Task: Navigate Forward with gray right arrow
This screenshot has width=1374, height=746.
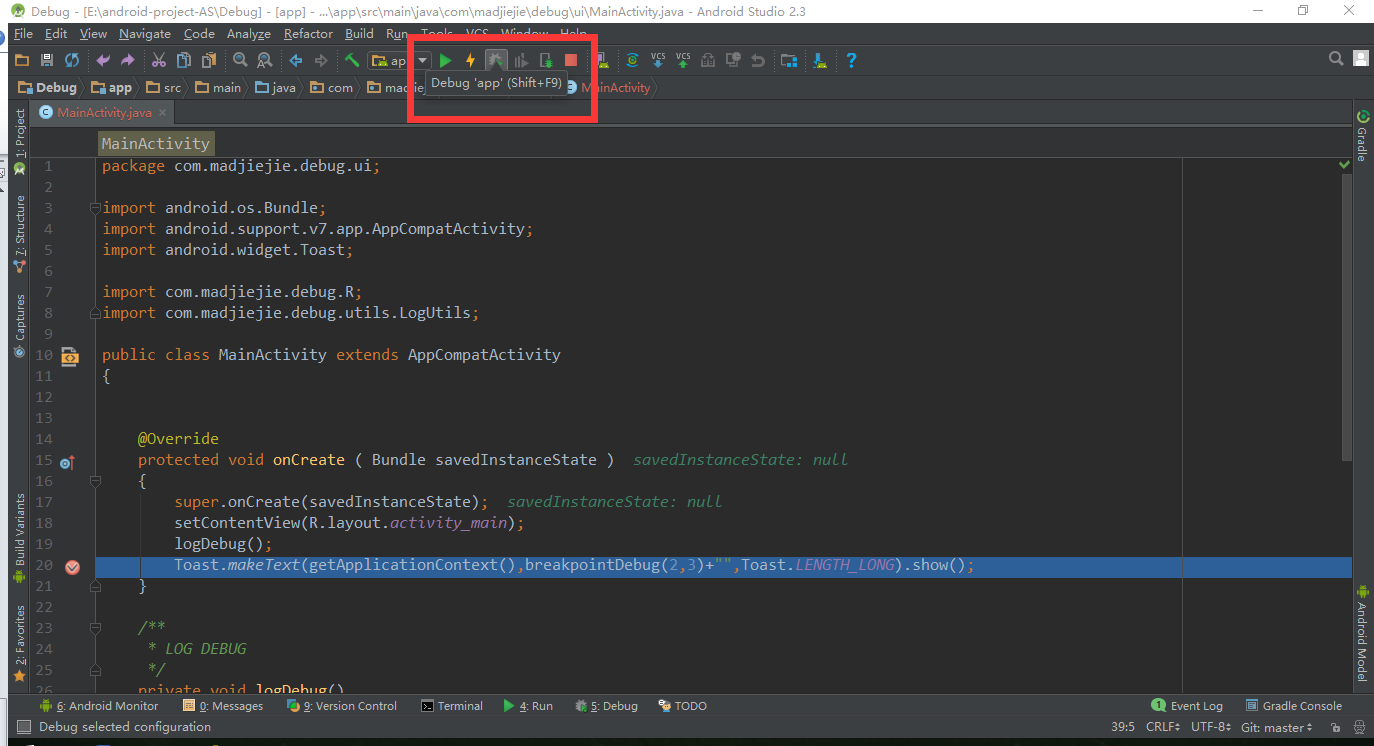Action: point(320,60)
